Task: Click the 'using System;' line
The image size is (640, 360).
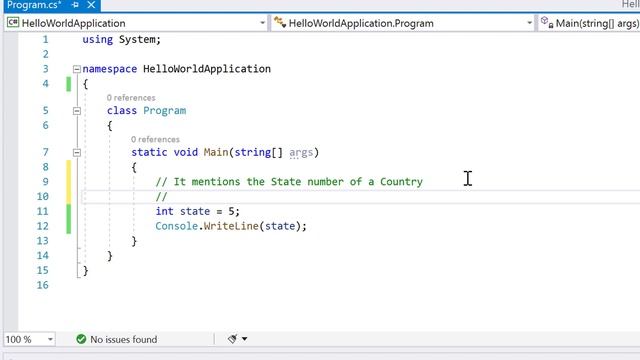Action: coord(122,40)
